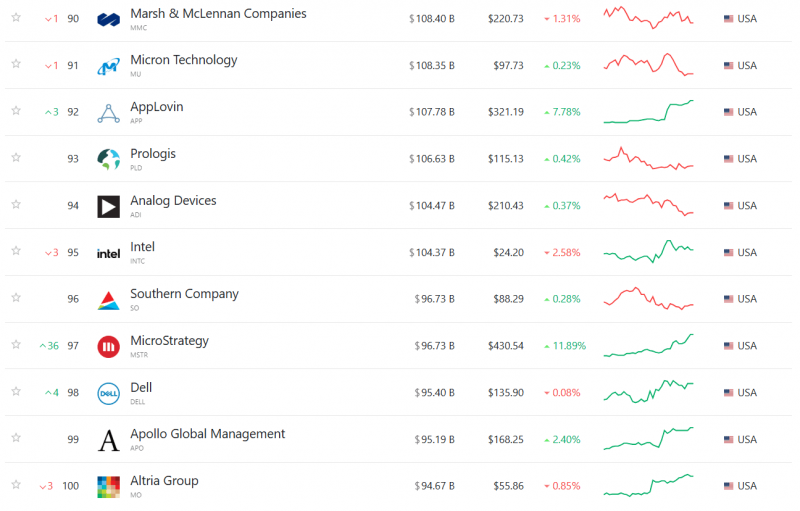Click the Analog Devices play-shaped logo

(x=108, y=207)
